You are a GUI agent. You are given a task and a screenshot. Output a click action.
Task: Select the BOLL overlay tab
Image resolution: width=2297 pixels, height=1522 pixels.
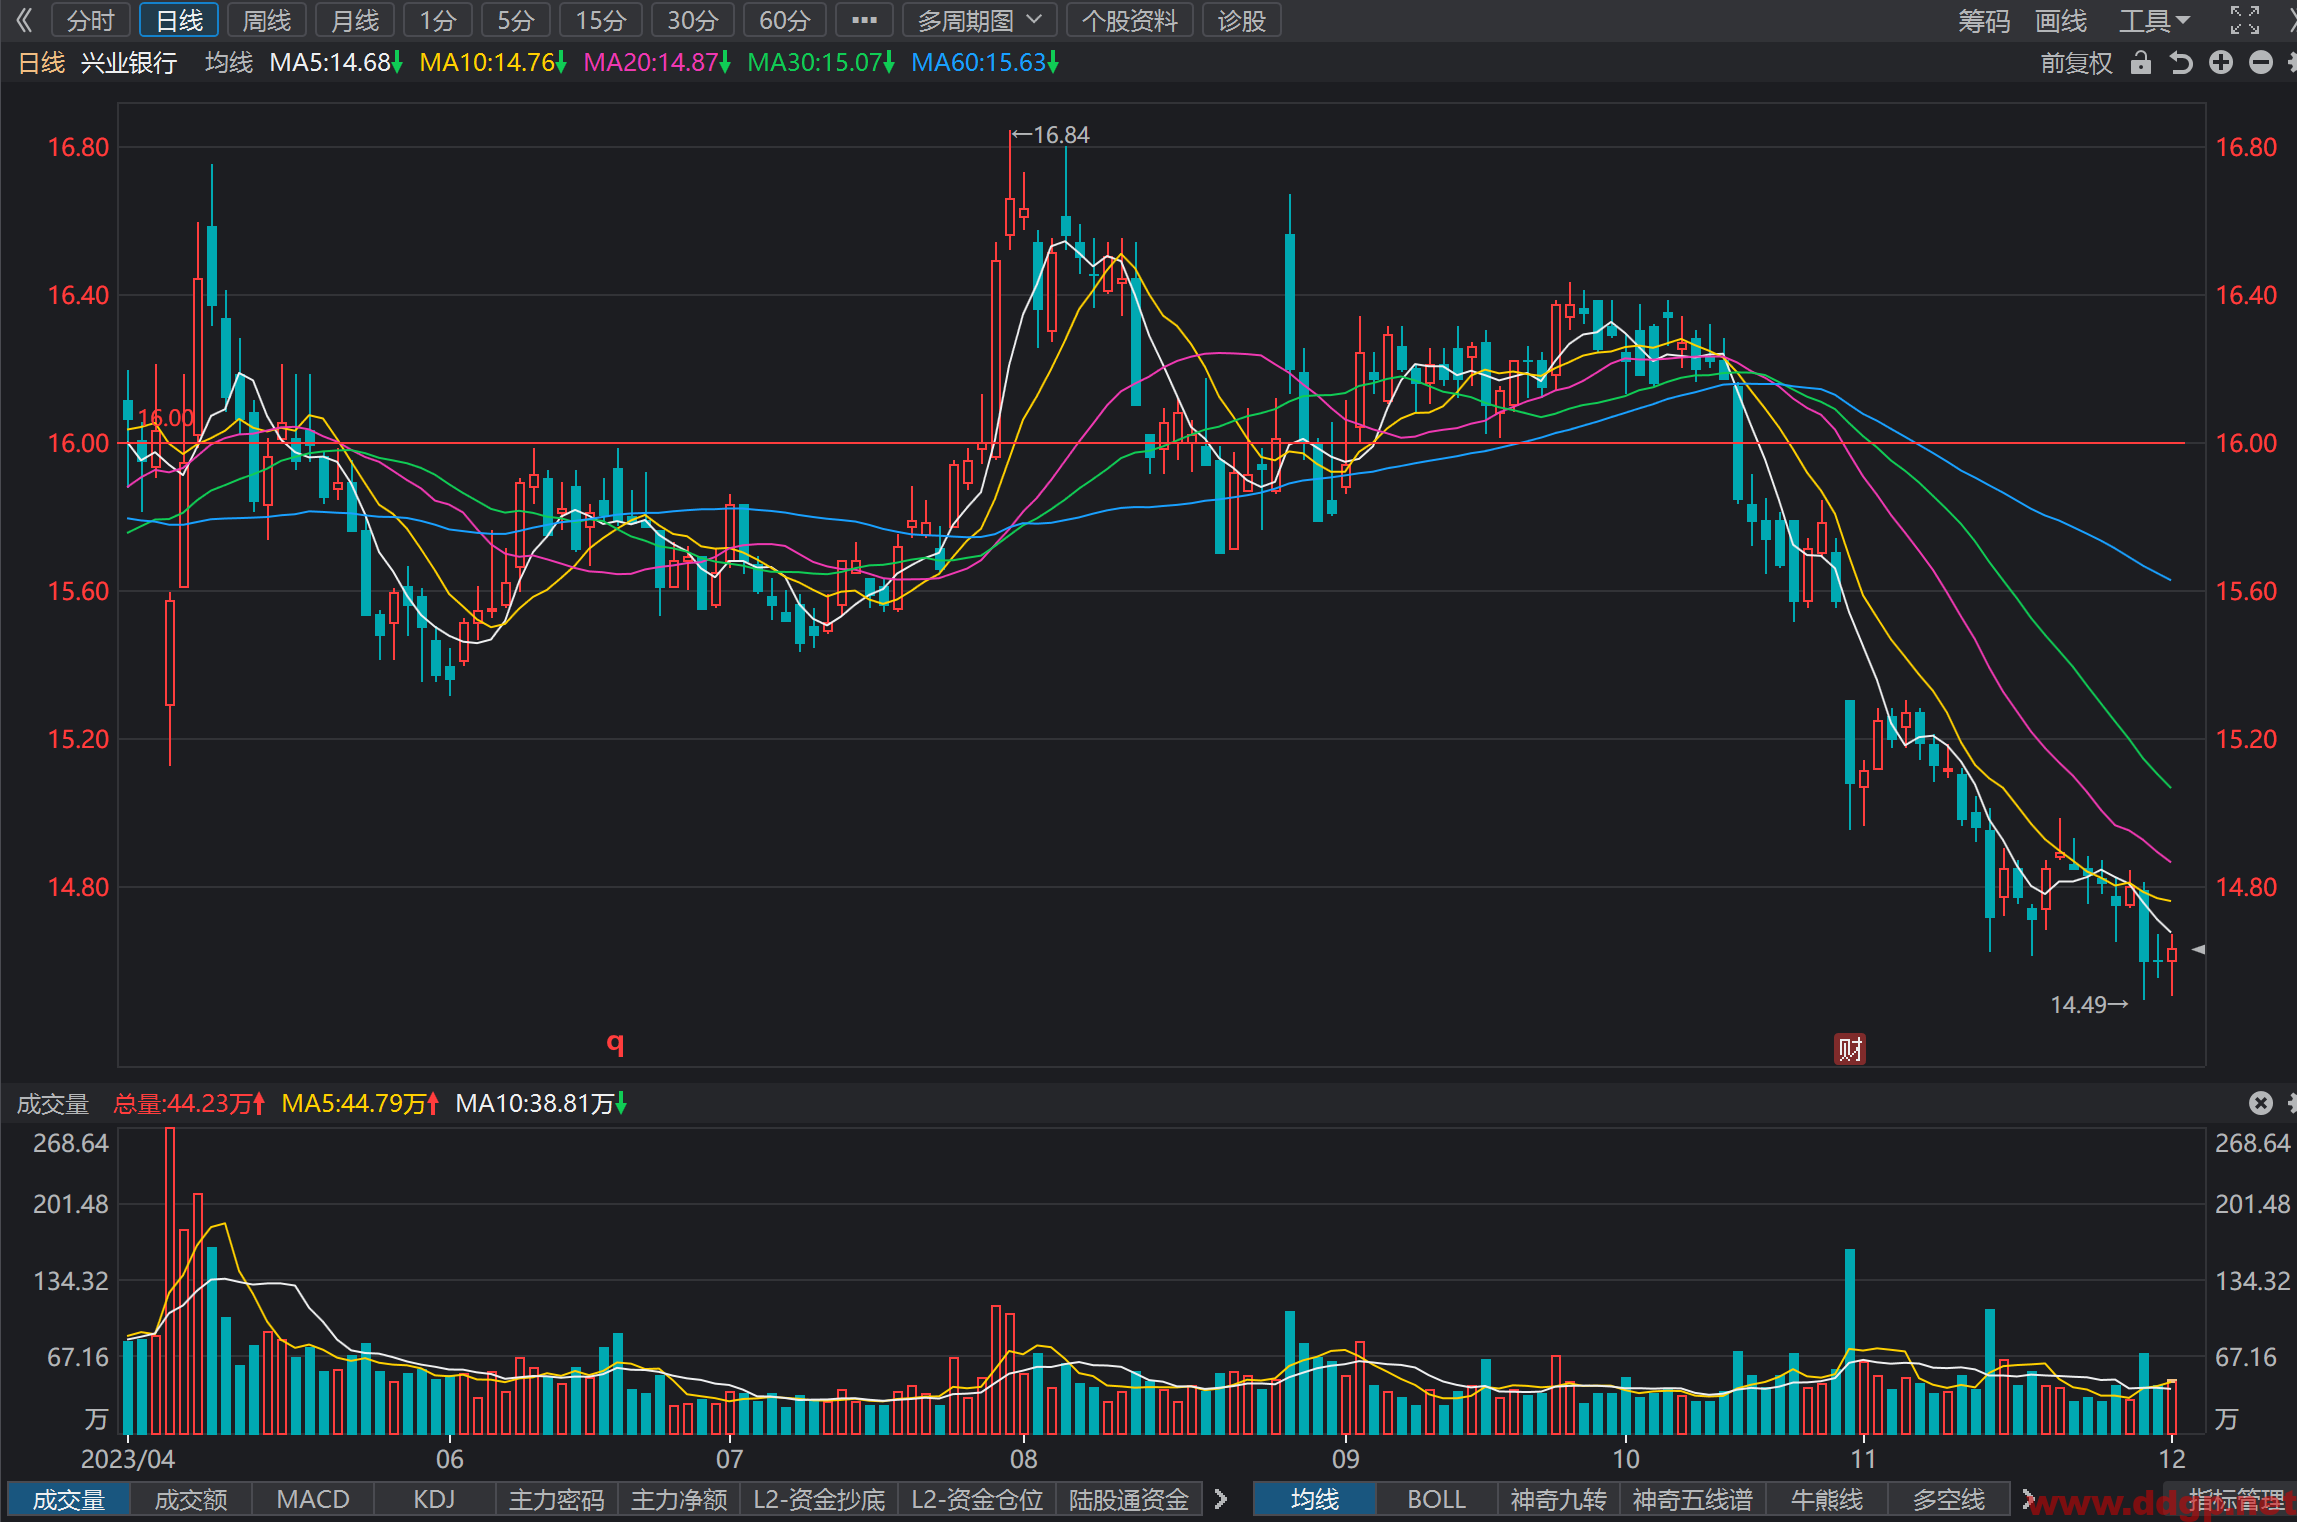(1436, 1499)
